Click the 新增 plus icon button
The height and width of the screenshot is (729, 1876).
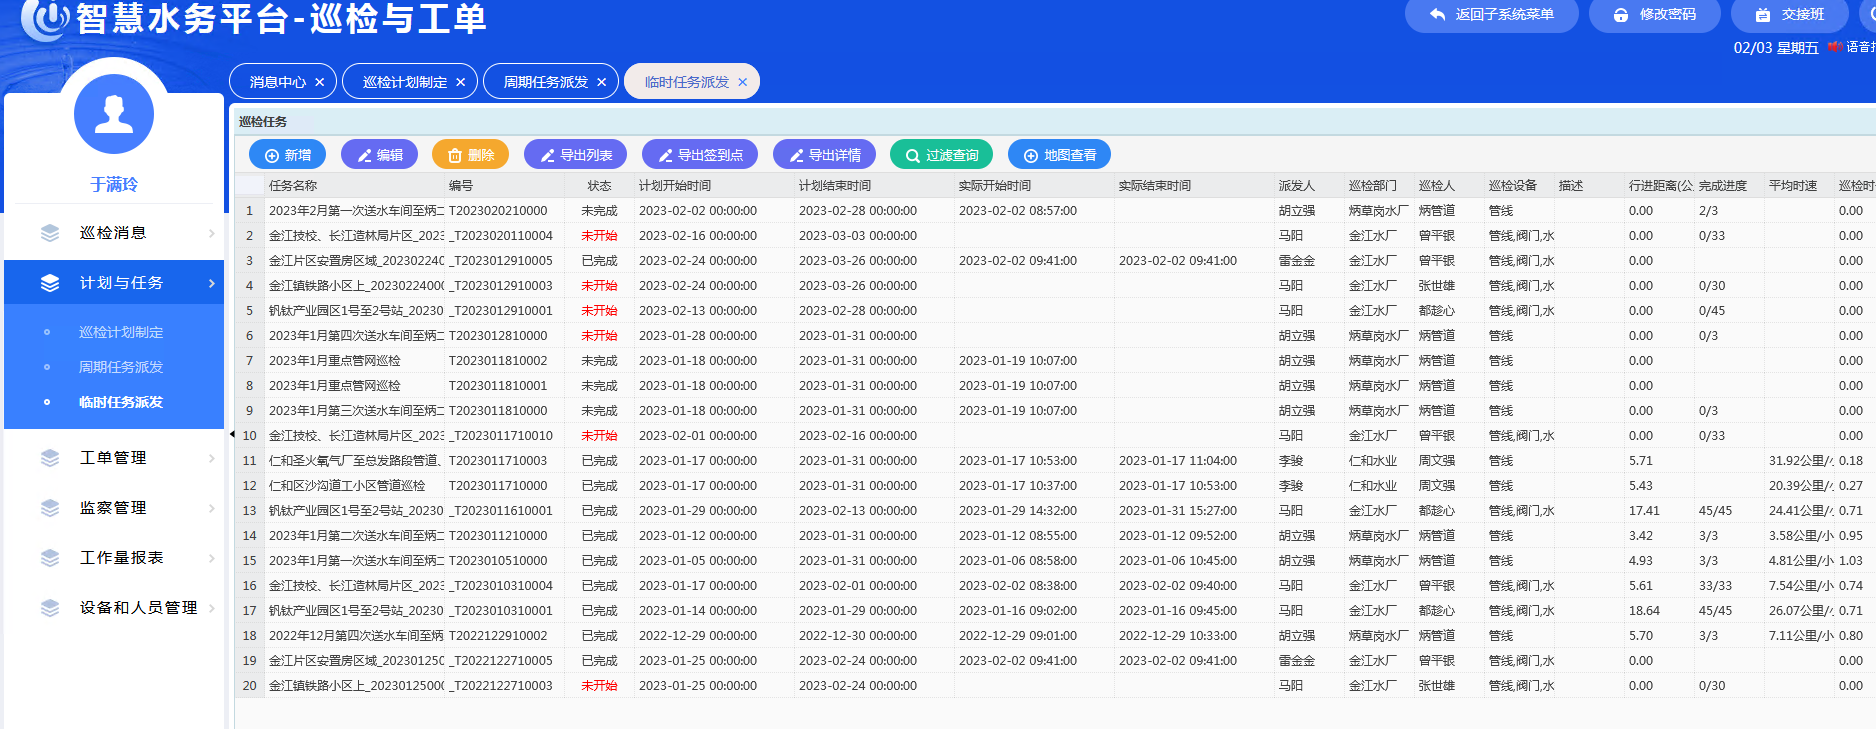[287, 155]
